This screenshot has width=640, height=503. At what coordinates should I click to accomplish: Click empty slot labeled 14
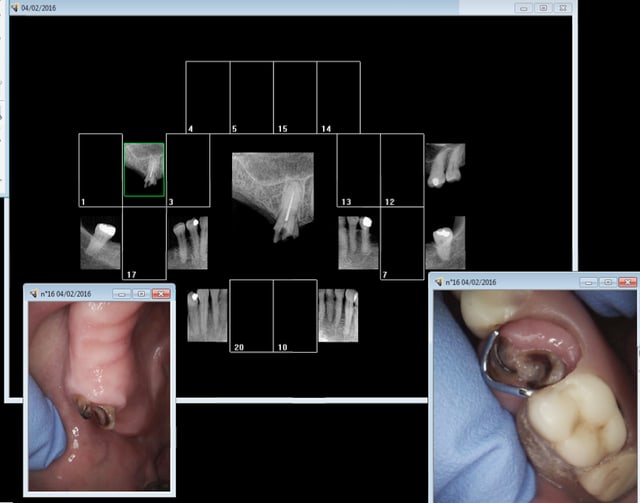[x=339, y=97]
